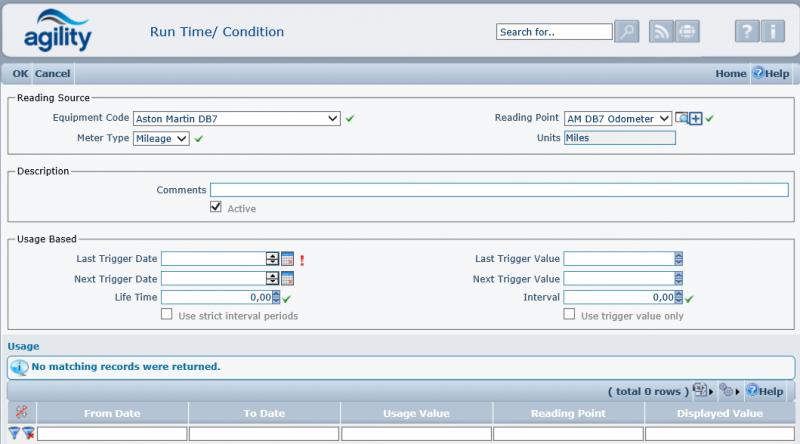Click the add Reading Point plus icon
Image resolution: width=800 pixels, height=444 pixels.
[x=696, y=119]
